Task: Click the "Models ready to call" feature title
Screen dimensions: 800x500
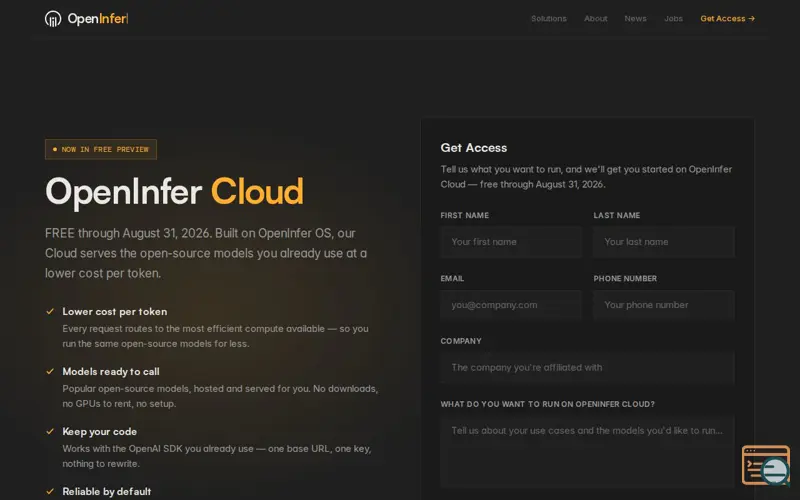Action: coord(111,371)
